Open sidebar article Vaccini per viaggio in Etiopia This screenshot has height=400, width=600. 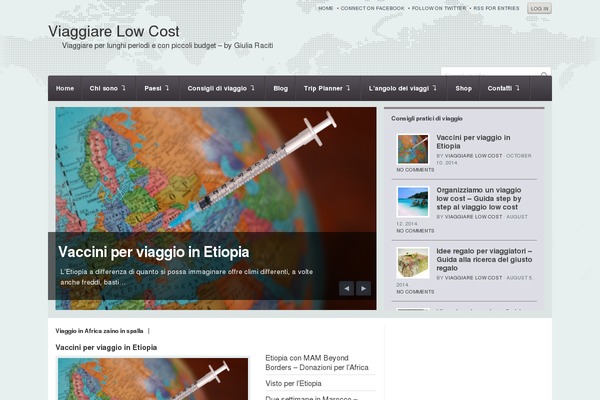473,142
